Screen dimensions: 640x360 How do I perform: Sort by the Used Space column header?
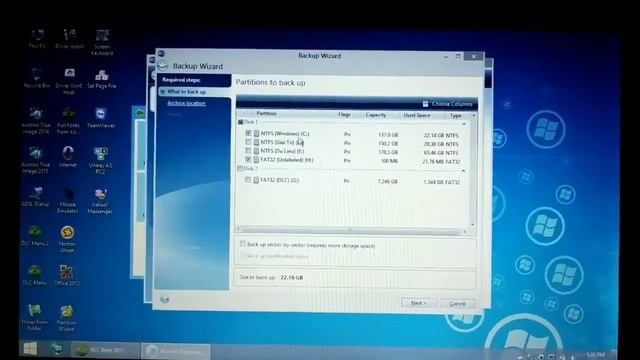pyautogui.click(x=417, y=116)
